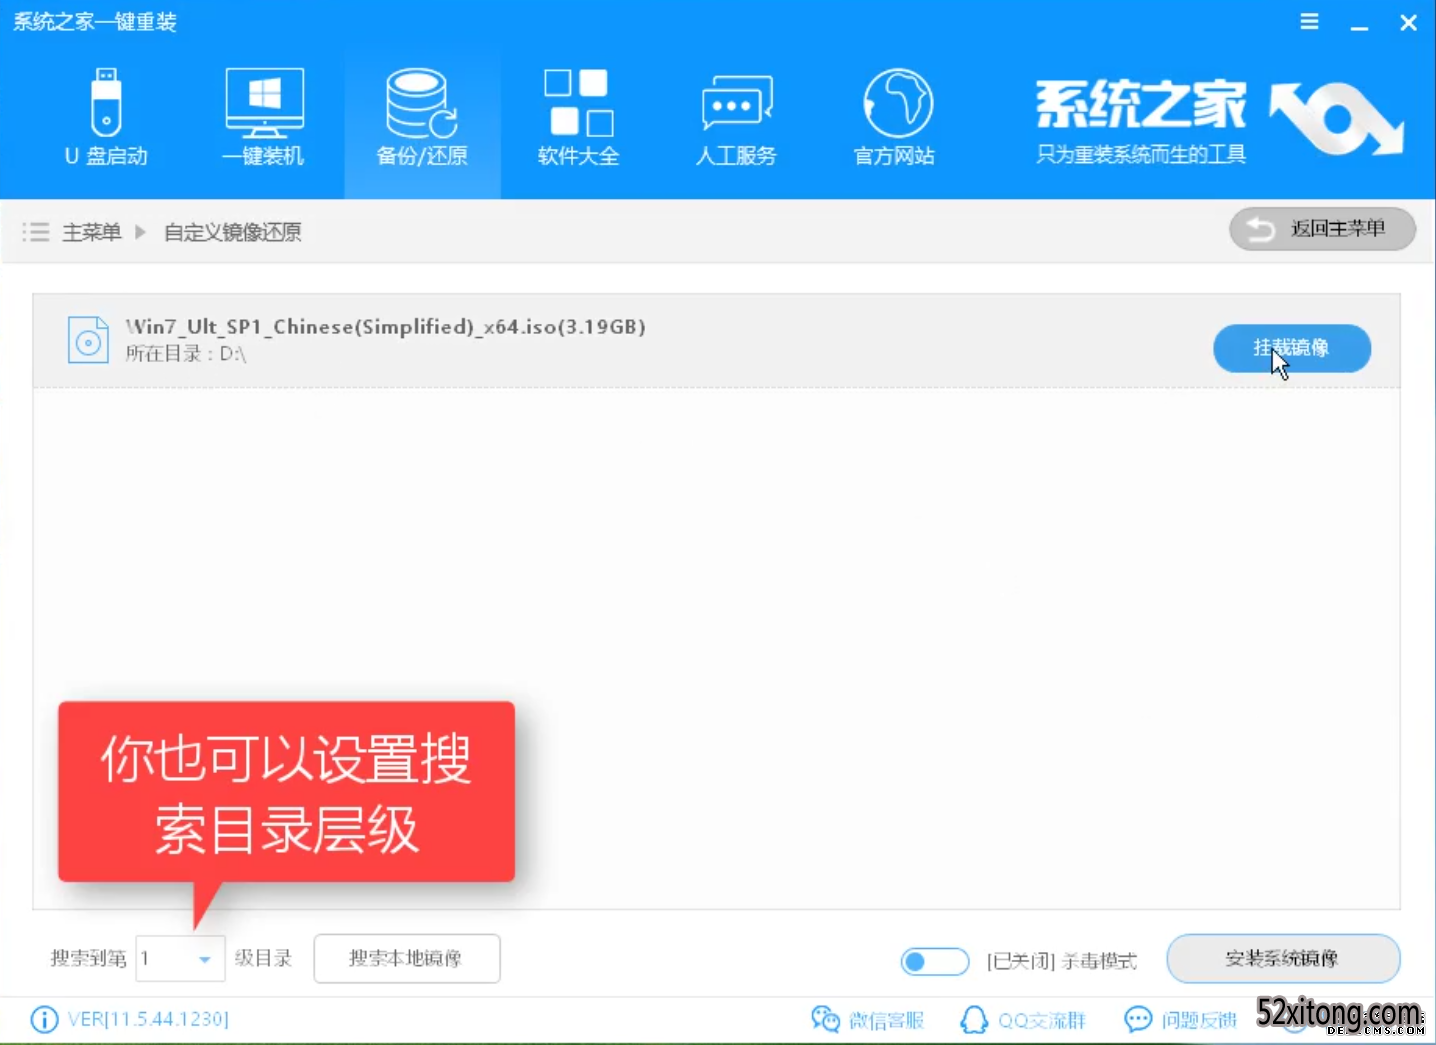
Task: Click the 搜索本地镜像 search button
Action: coord(406,958)
